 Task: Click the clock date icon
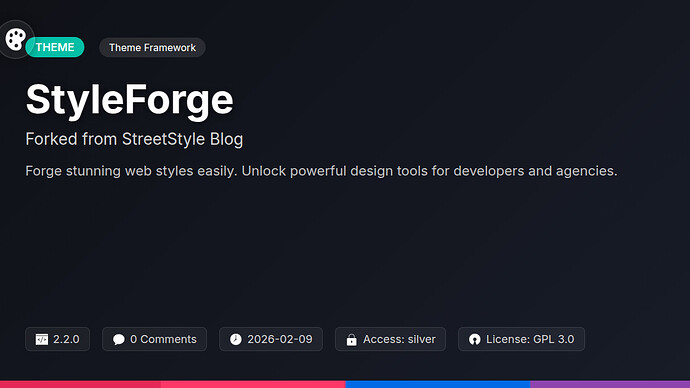tap(236, 339)
